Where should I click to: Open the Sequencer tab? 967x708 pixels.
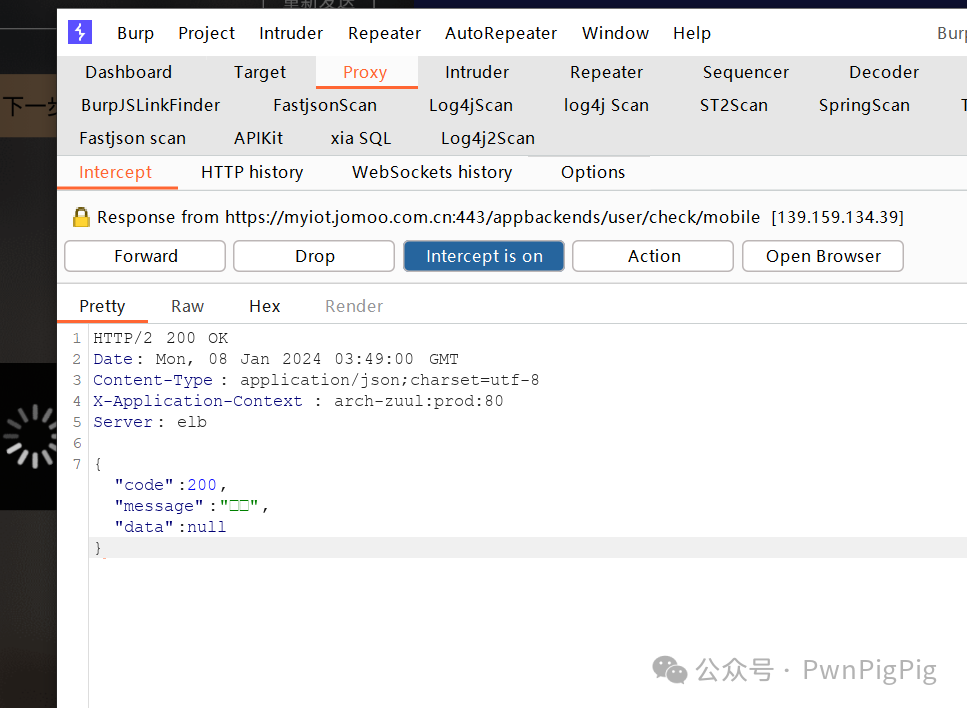[746, 72]
